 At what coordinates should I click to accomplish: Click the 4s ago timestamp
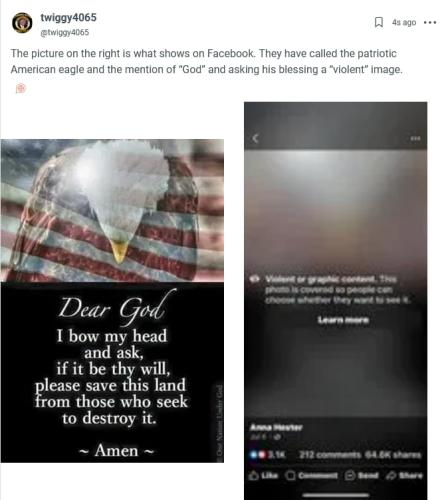pos(404,22)
